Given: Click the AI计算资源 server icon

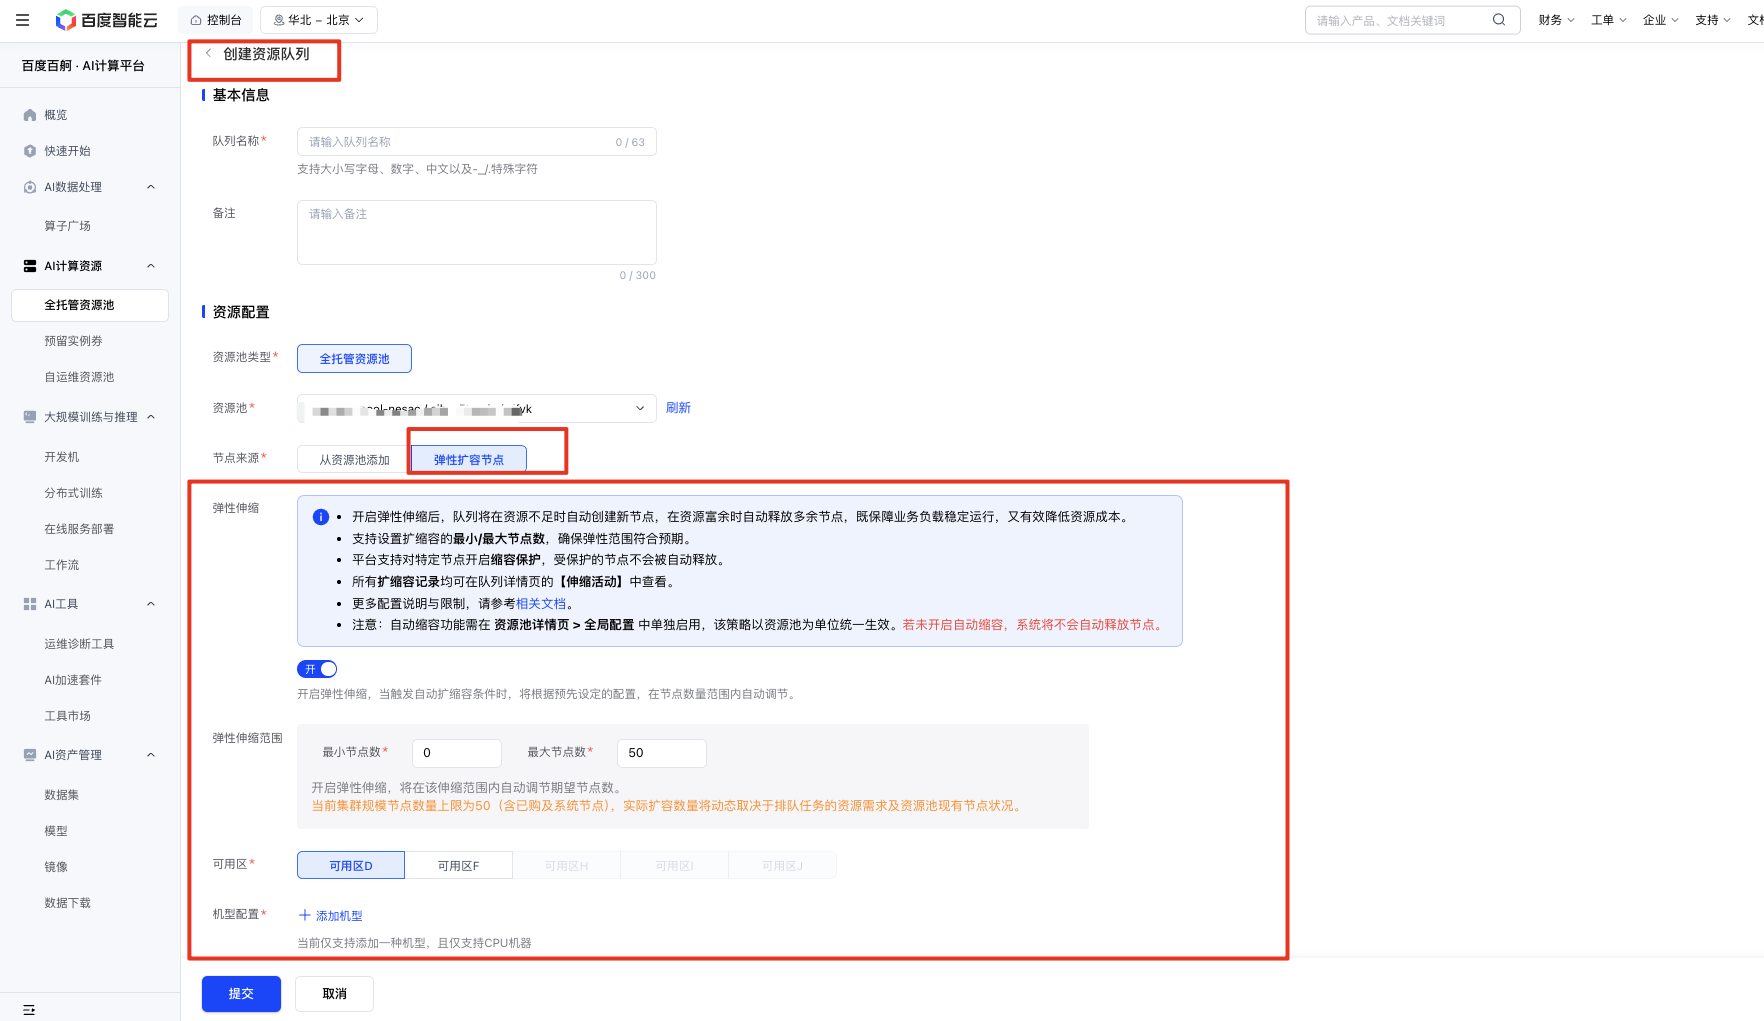Looking at the screenshot, I should point(30,266).
